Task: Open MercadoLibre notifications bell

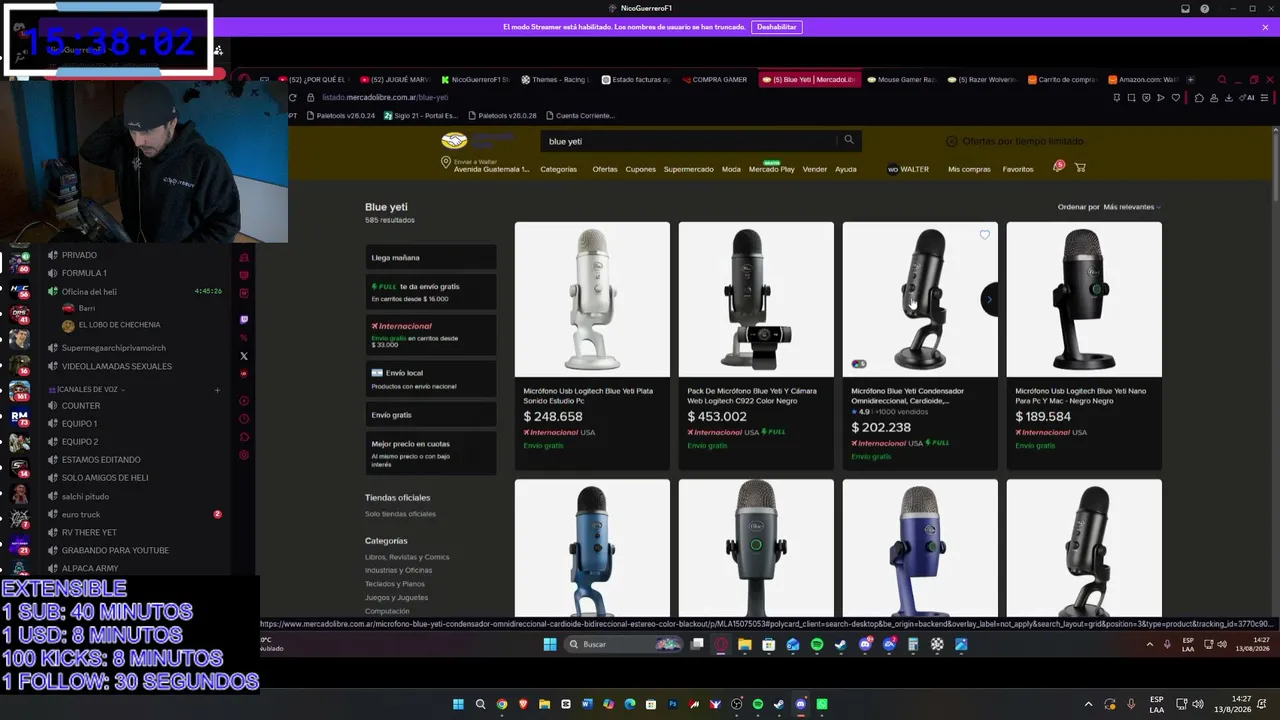Action: coord(1057,167)
